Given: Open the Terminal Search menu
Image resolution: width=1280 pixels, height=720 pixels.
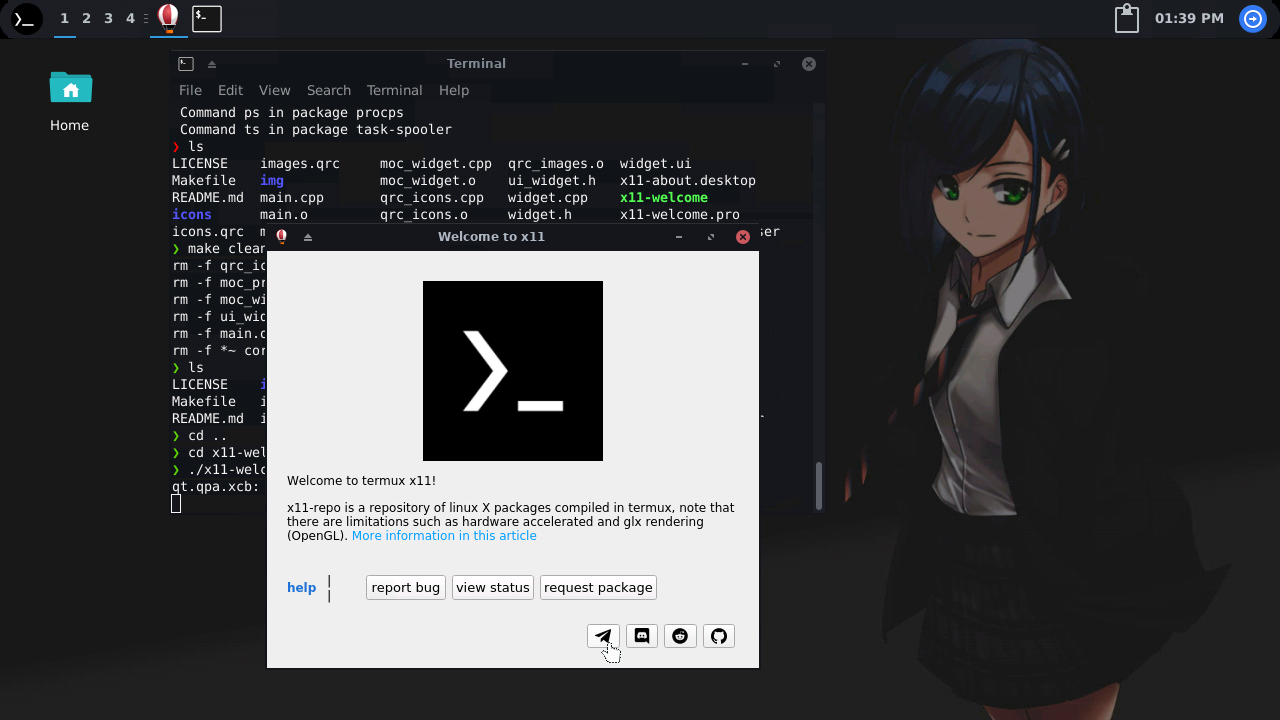Looking at the screenshot, I should coord(329,90).
